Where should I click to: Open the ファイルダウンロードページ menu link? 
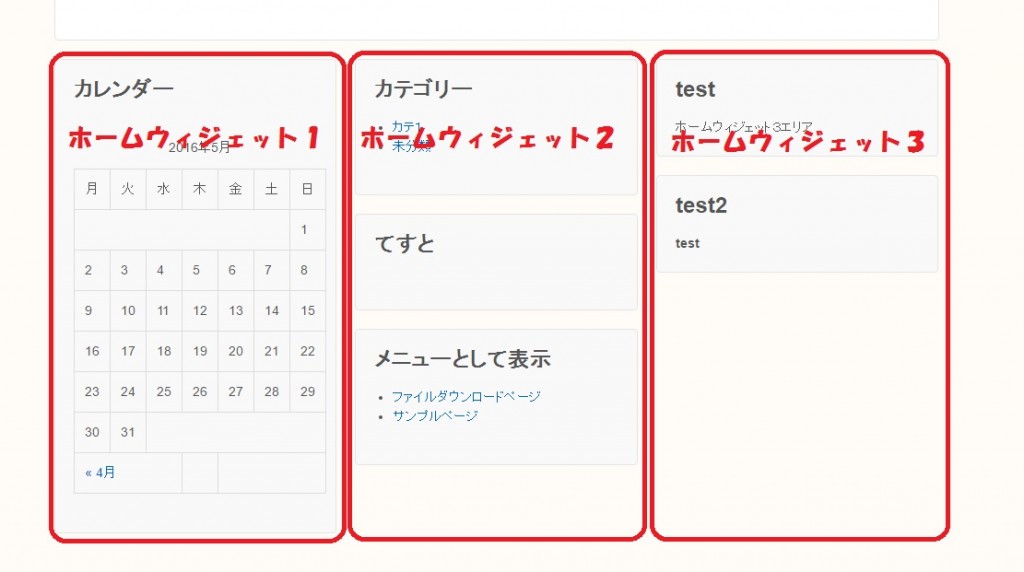tap(466, 396)
